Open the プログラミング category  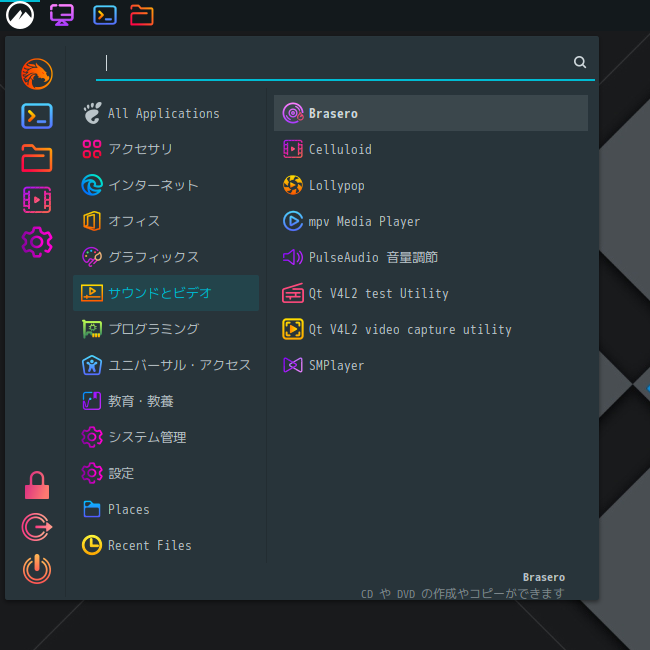click(x=166, y=329)
